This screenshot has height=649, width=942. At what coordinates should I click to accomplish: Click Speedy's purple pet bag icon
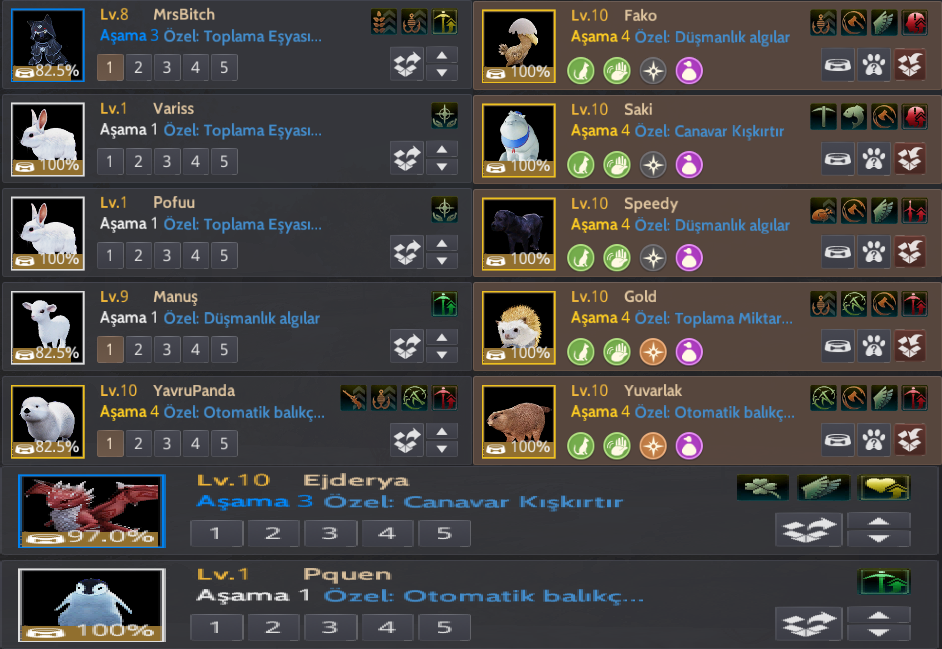[x=689, y=258]
